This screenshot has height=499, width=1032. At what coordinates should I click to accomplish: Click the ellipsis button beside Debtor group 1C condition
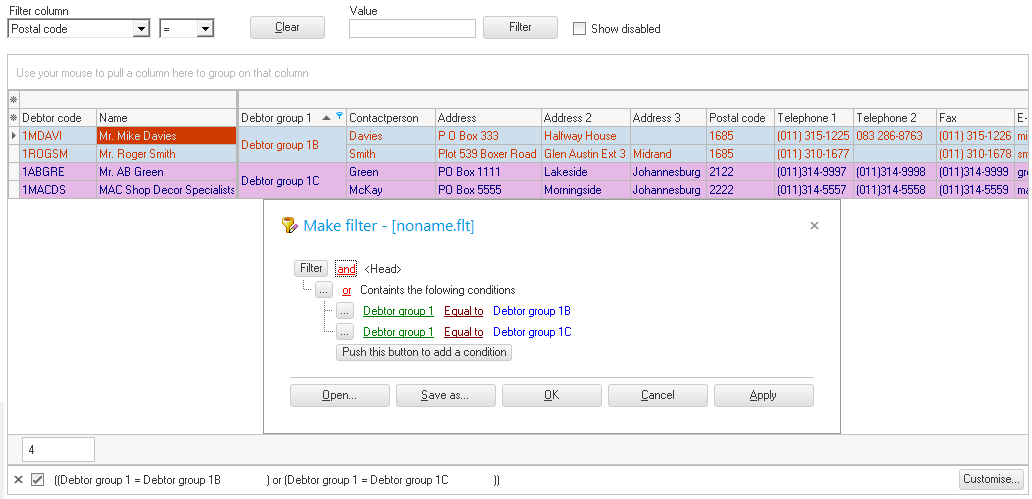point(345,332)
